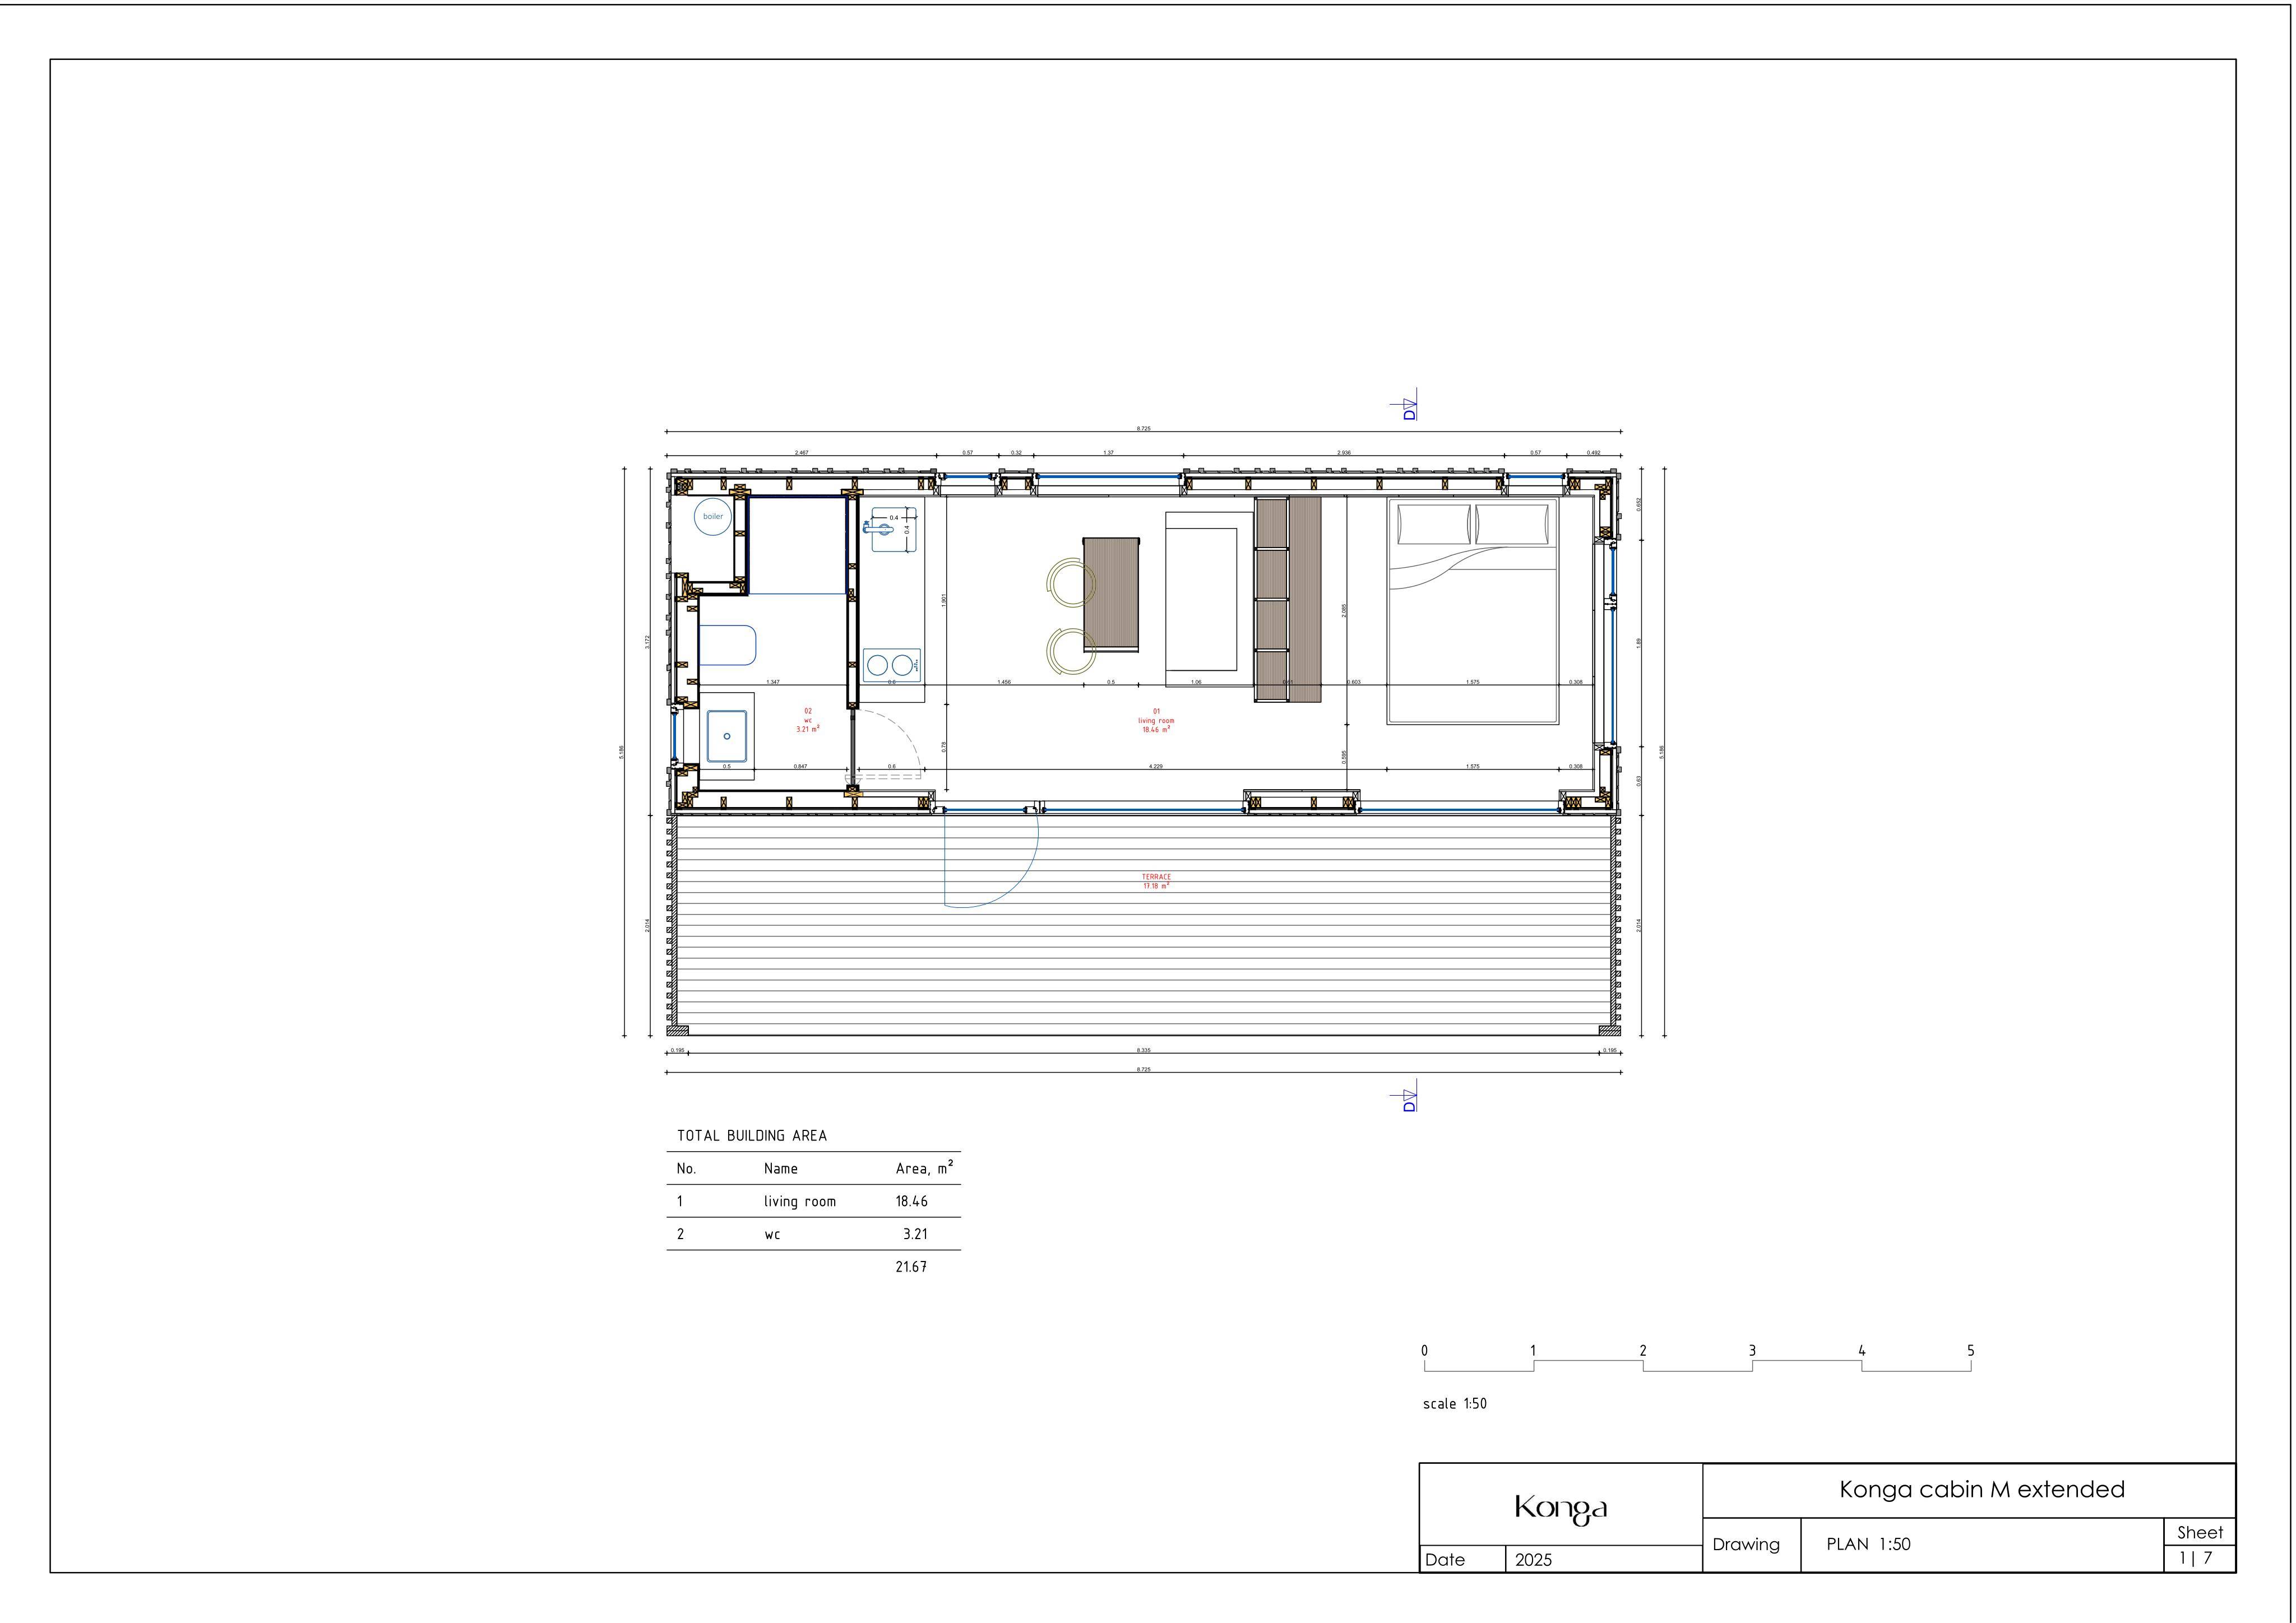This screenshot has width=2296, height=1623.
Task: Select the bathroom washbasin symbol
Action: (x=727, y=736)
